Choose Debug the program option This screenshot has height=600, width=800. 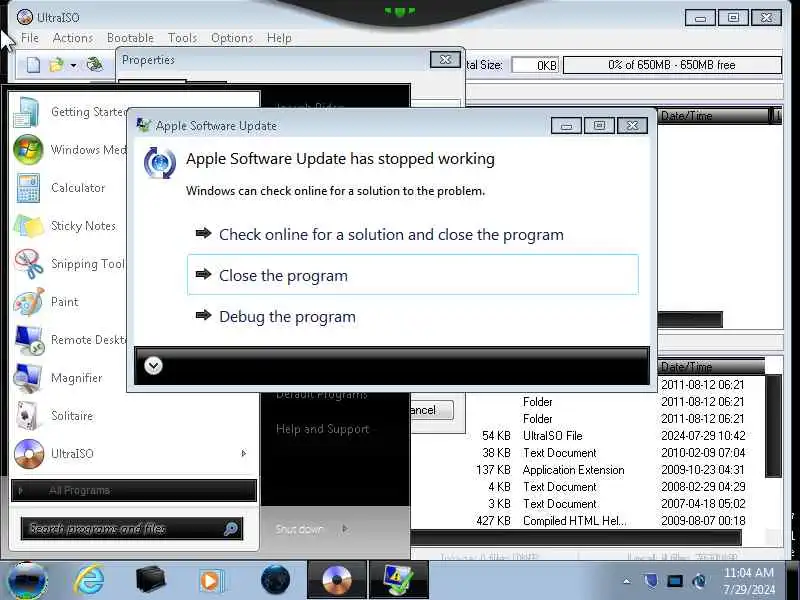412,316
